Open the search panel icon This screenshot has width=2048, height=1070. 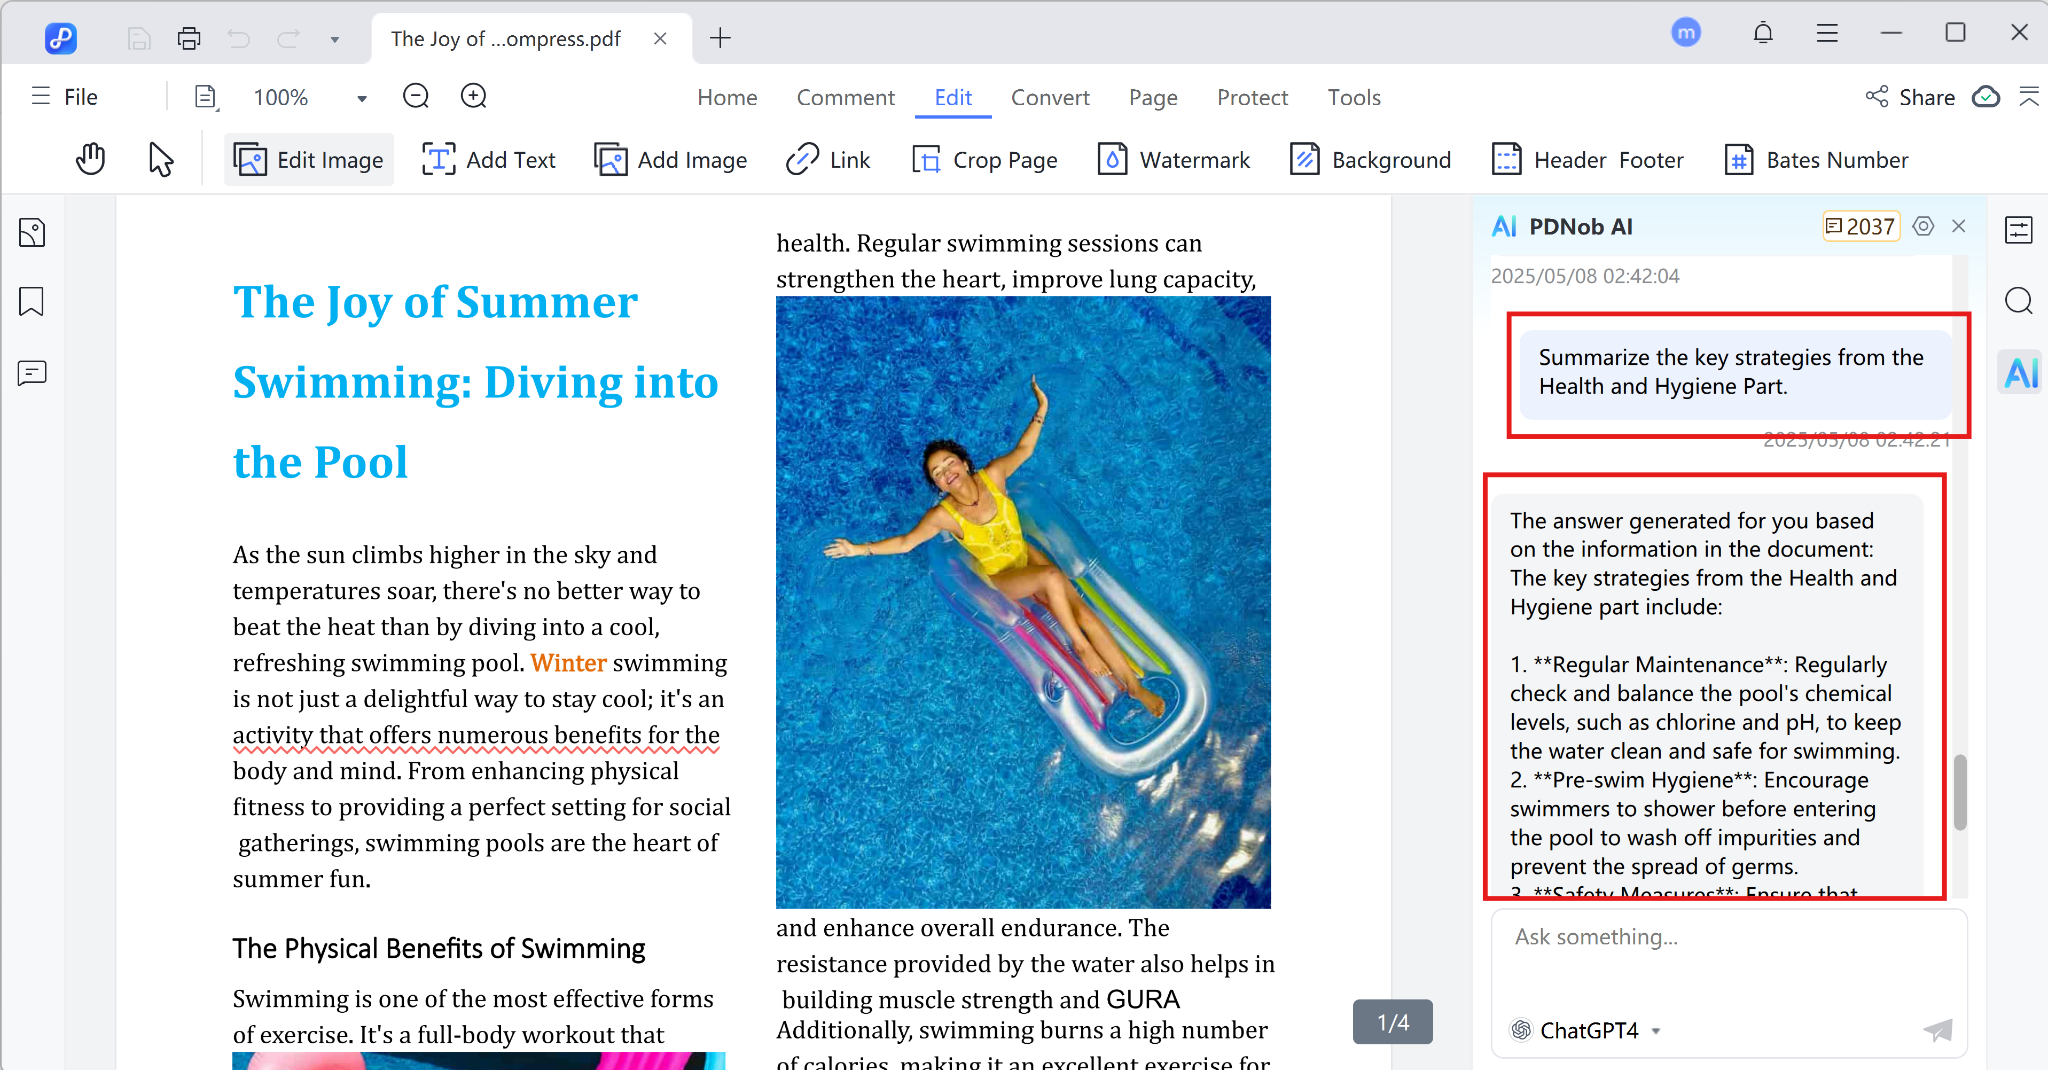point(2019,301)
